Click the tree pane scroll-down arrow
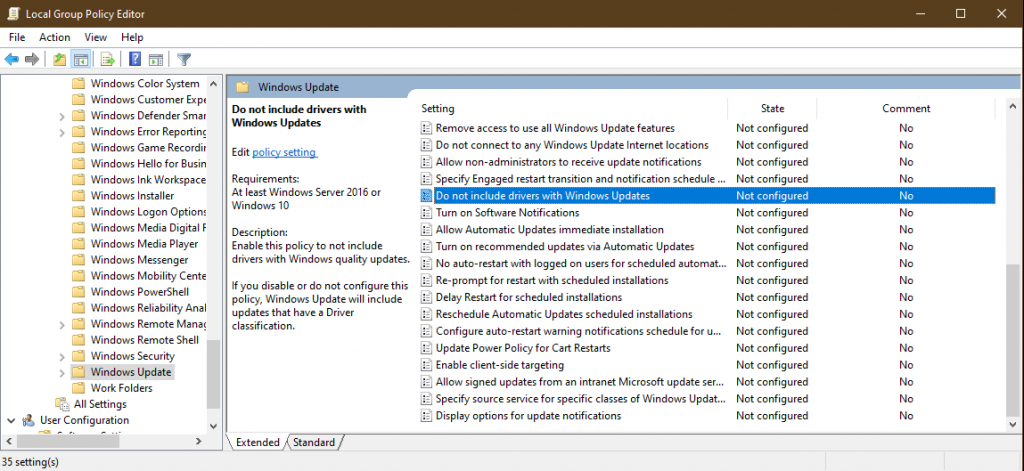This screenshot has height=471, width=1024. pos(213,425)
